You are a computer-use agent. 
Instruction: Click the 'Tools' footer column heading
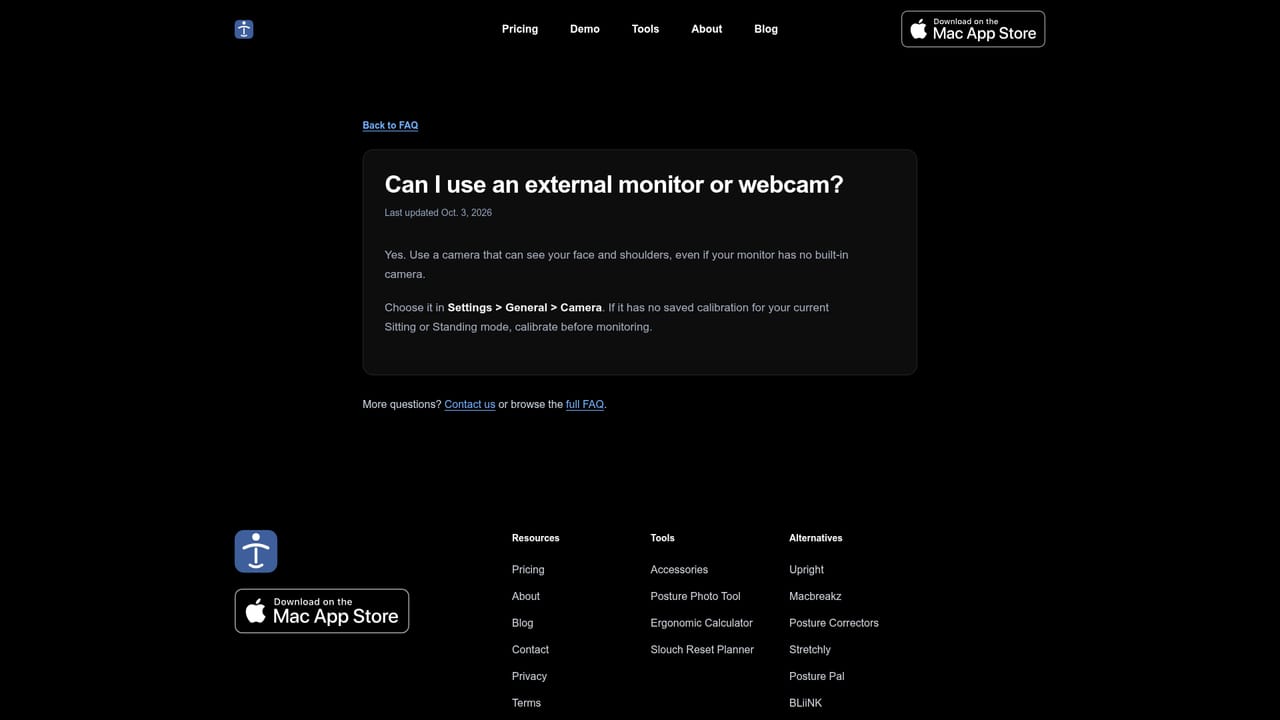click(x=662, y=538)
